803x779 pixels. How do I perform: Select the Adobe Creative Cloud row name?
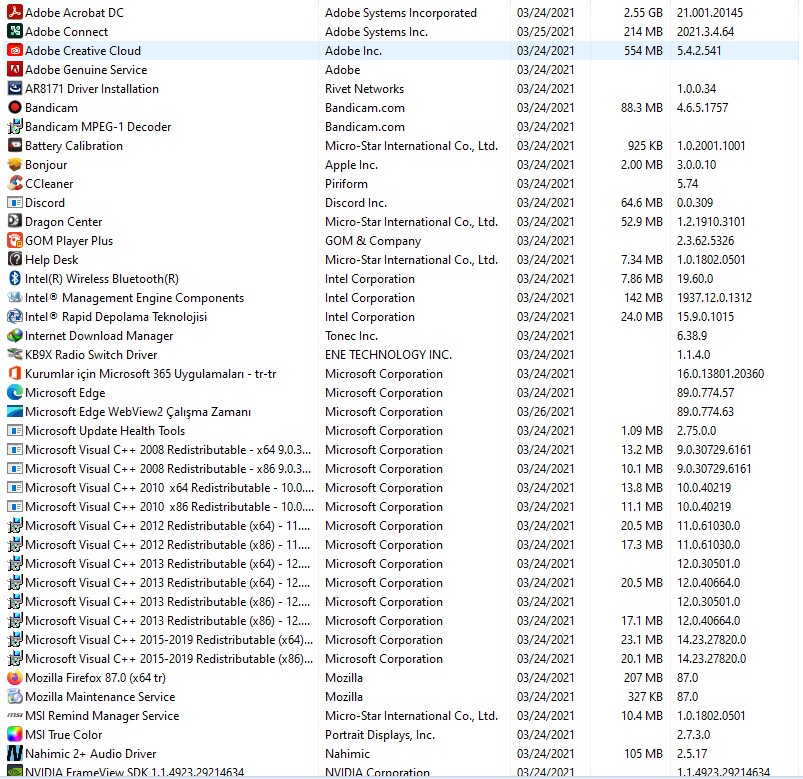click(83, 51)
